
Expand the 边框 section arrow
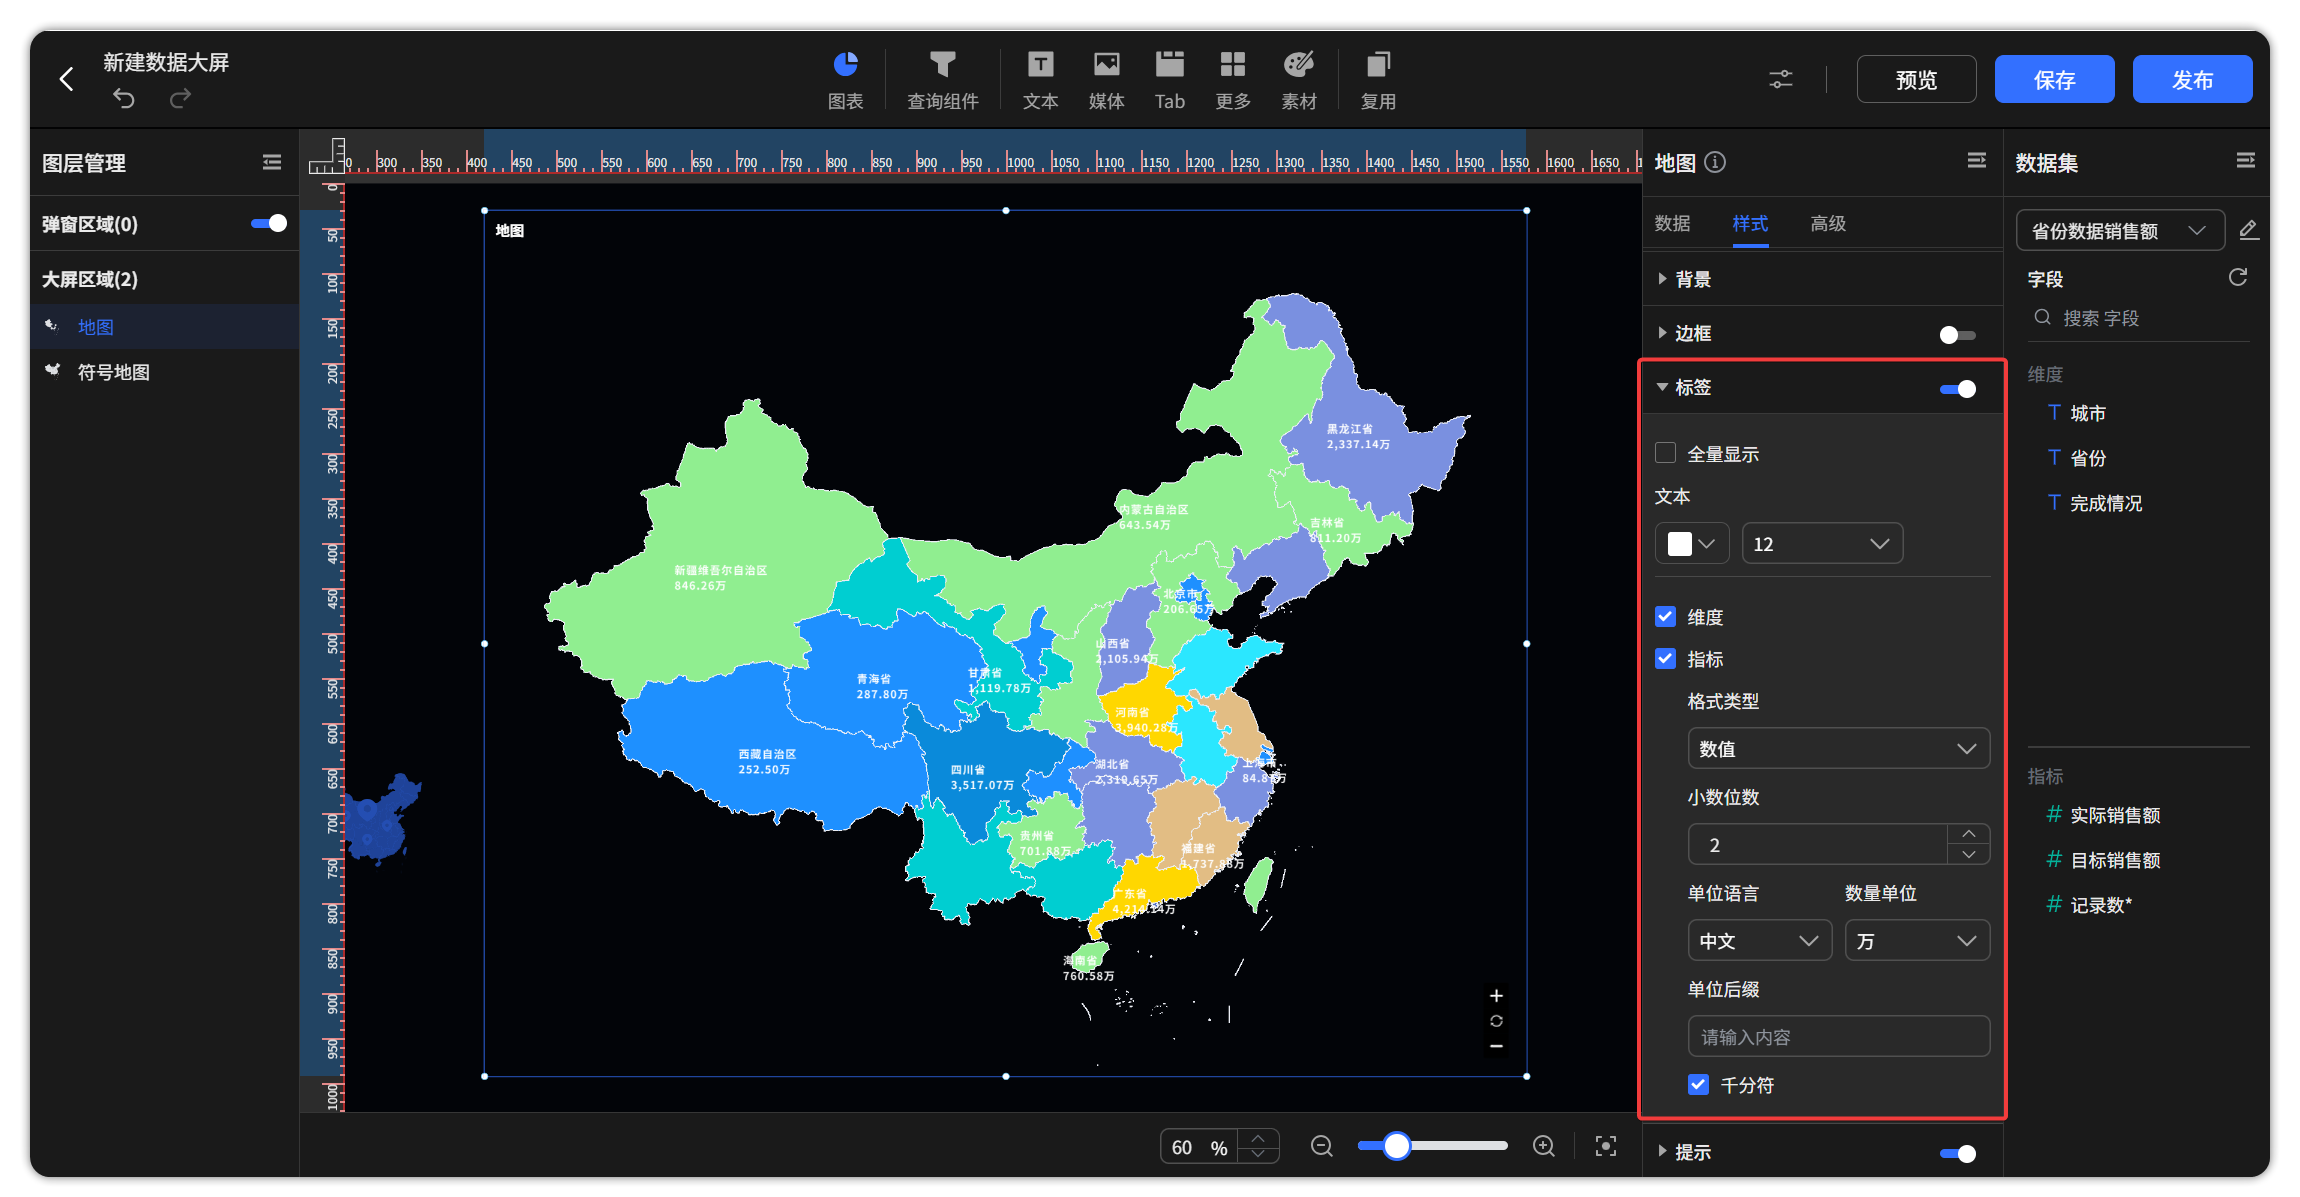point(1662,333)
